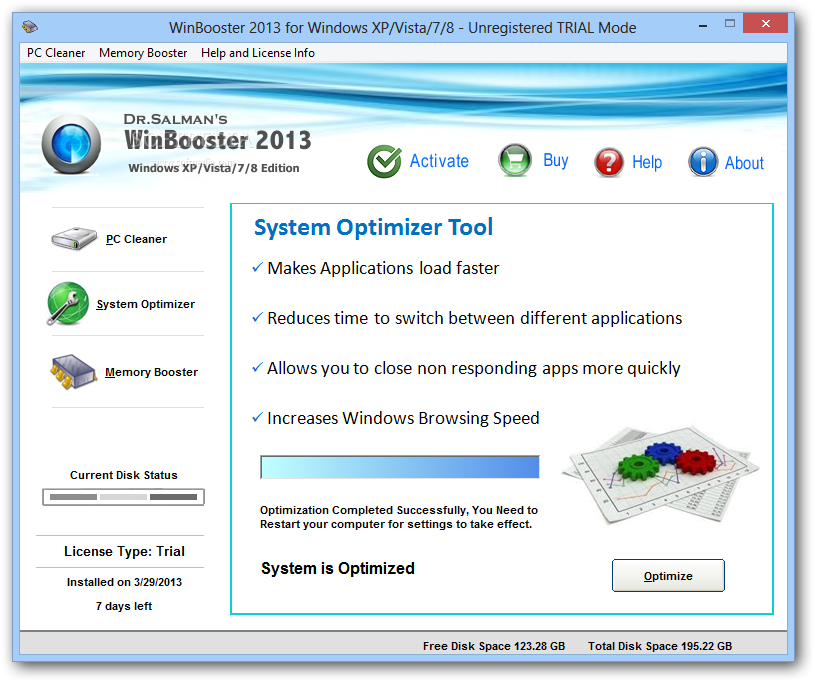Select the PC Cleaner sidebar label
The height and width of the screenshot is (682, 815).
pyautogui.click(x=136, y=239)
